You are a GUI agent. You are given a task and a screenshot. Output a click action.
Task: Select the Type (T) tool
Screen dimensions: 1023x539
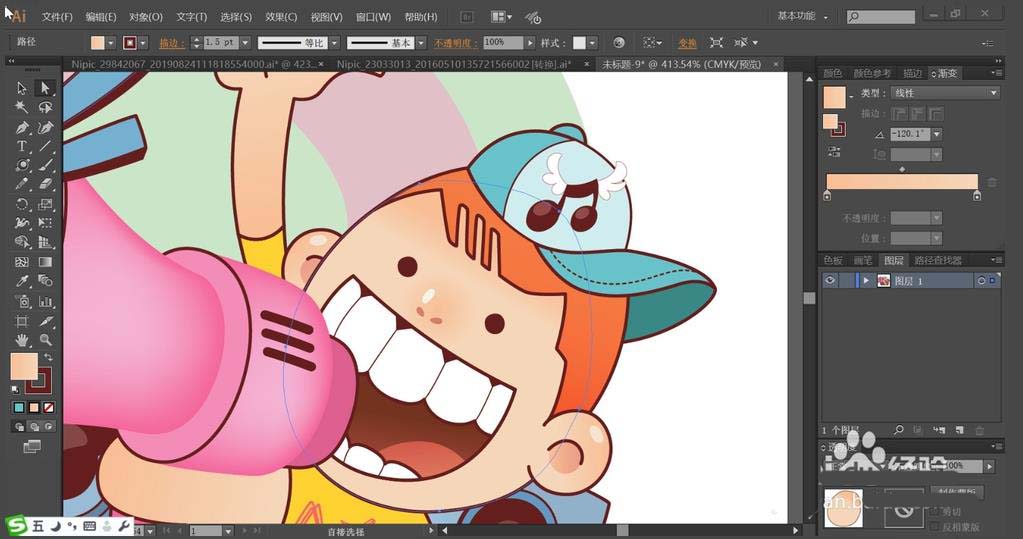click(22, 146)
